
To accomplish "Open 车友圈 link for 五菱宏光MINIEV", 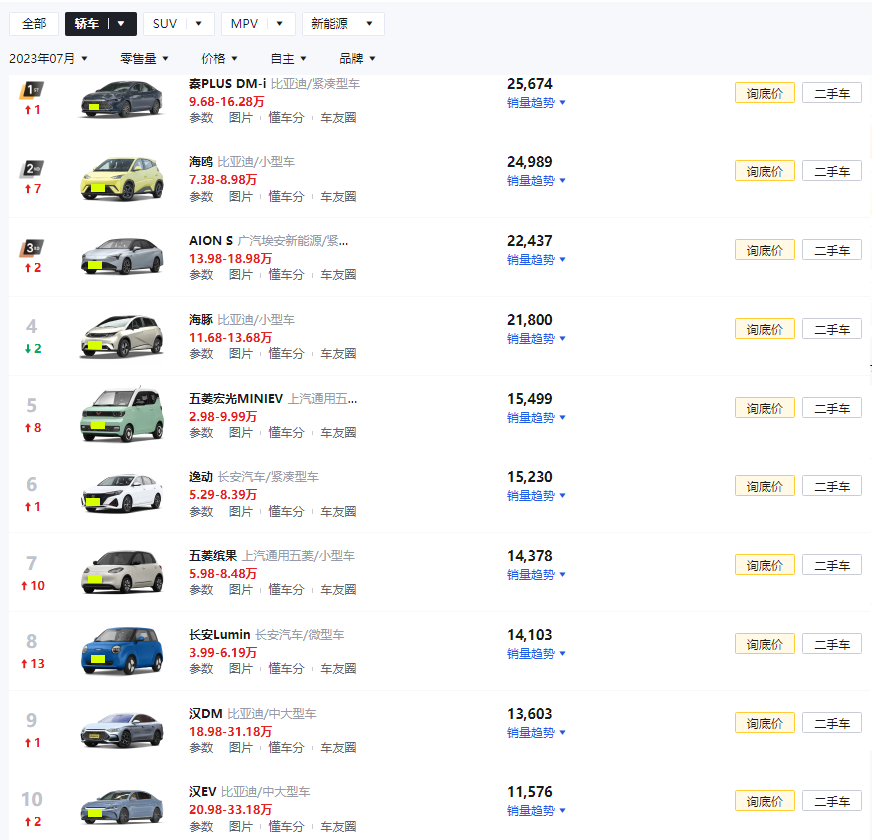I will (338, 432).
